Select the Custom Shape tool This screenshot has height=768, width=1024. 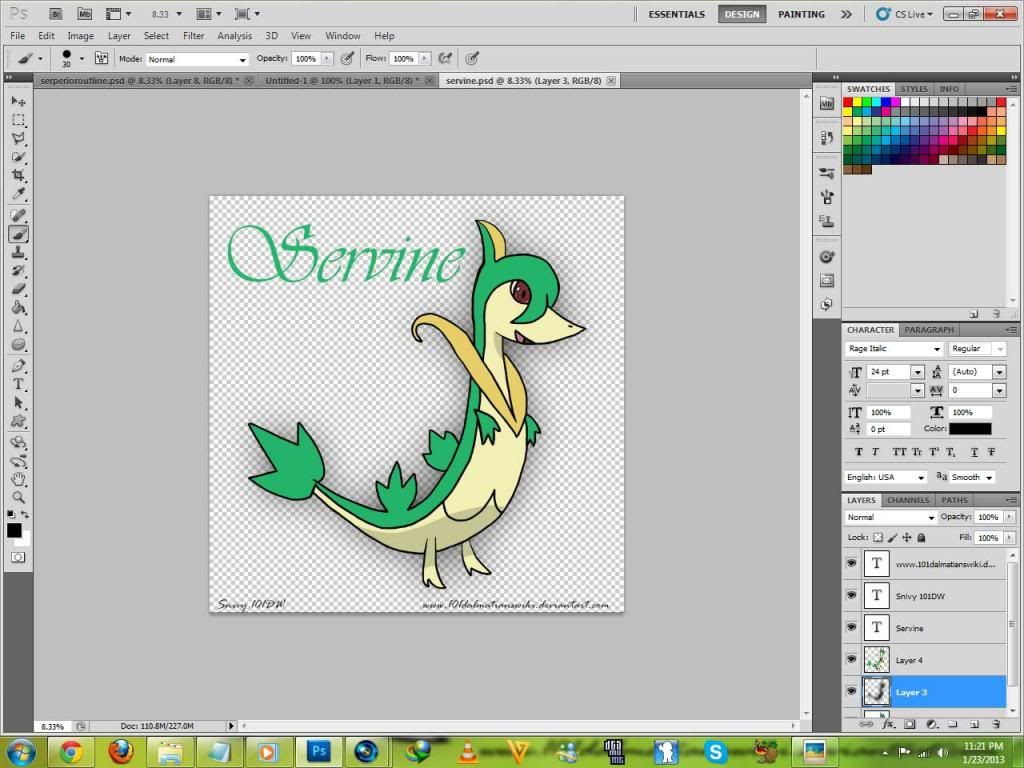18,421
